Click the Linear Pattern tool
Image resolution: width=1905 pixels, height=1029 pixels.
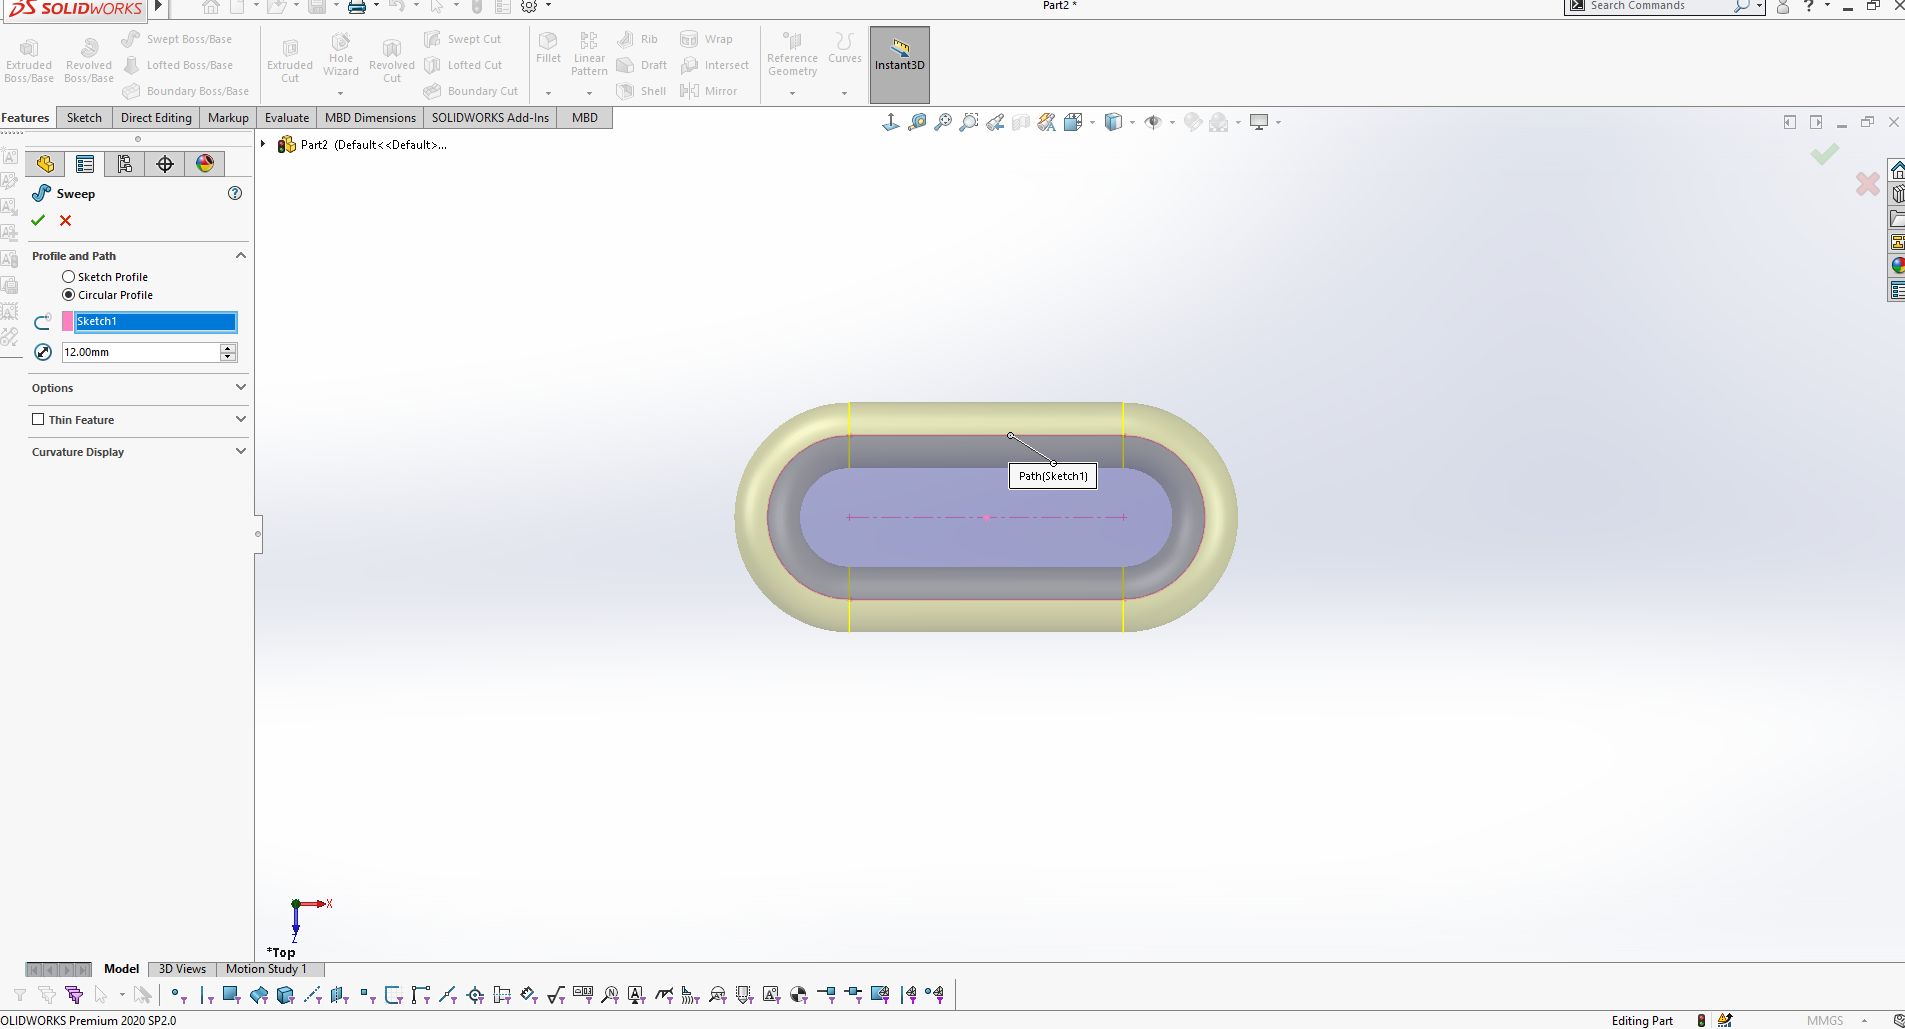point(589,54)
